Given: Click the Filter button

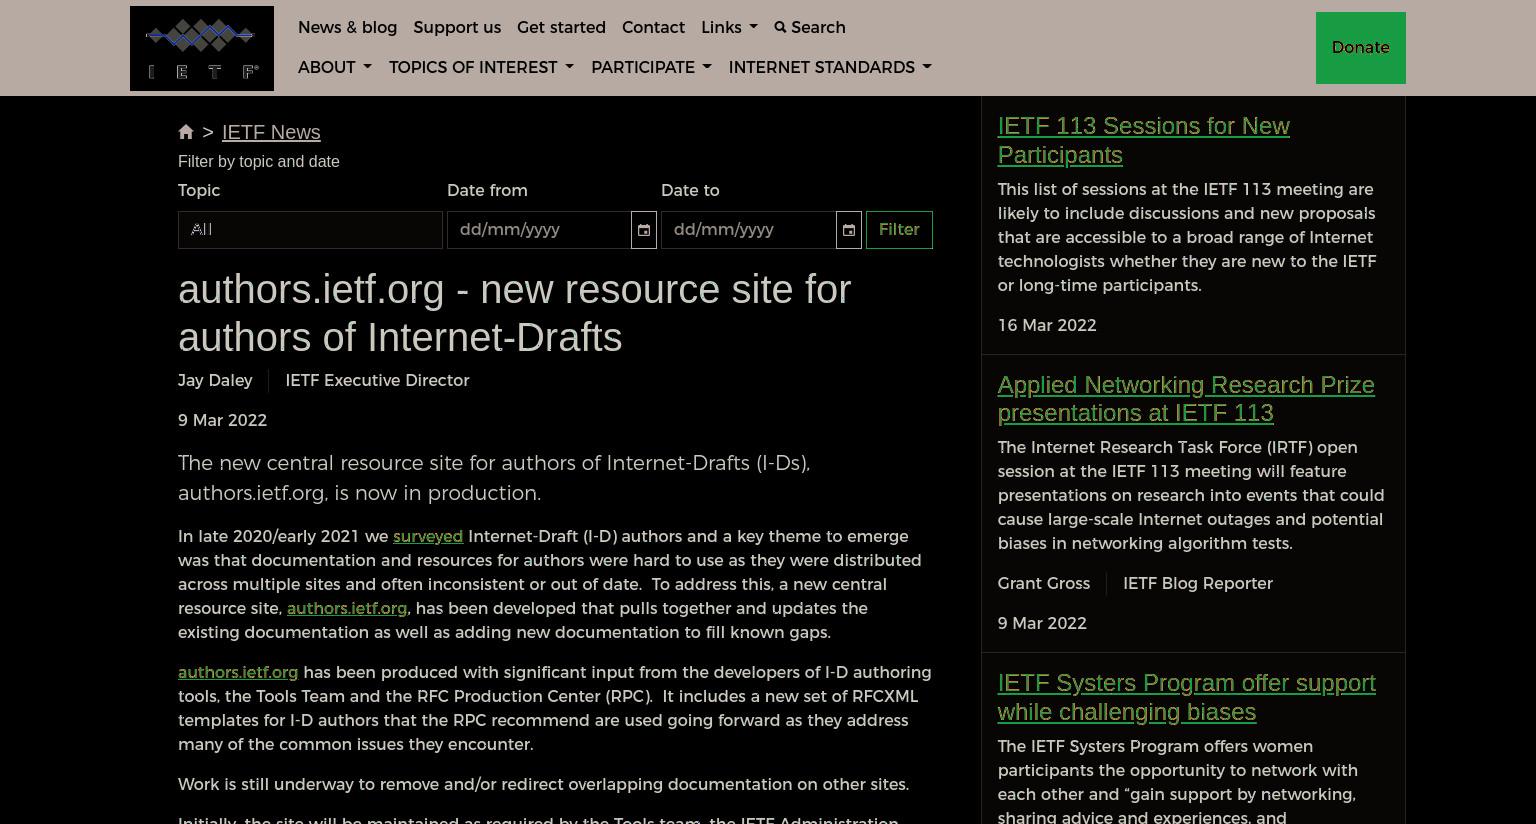Looking at the screenshot, I should click(x=899, y=230).
